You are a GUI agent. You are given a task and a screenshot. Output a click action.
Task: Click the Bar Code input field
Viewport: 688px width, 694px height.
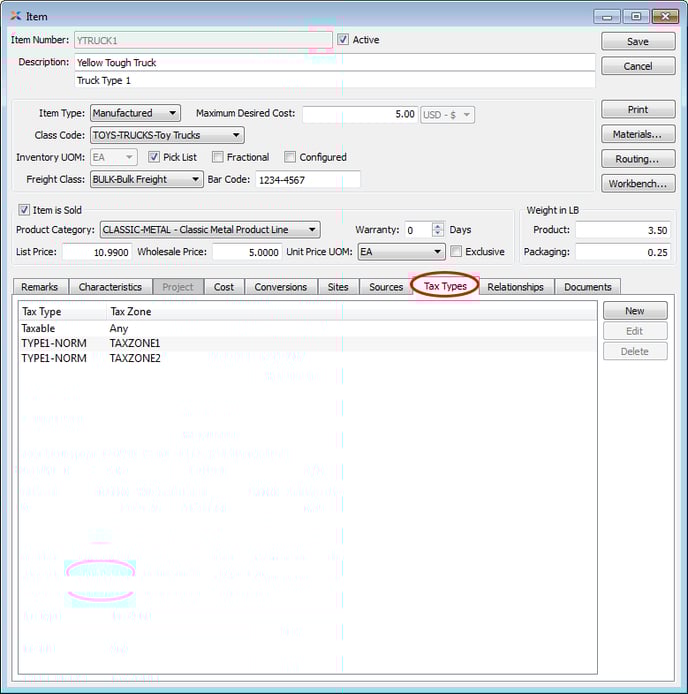pyautogui.click(x=306, y=180)
